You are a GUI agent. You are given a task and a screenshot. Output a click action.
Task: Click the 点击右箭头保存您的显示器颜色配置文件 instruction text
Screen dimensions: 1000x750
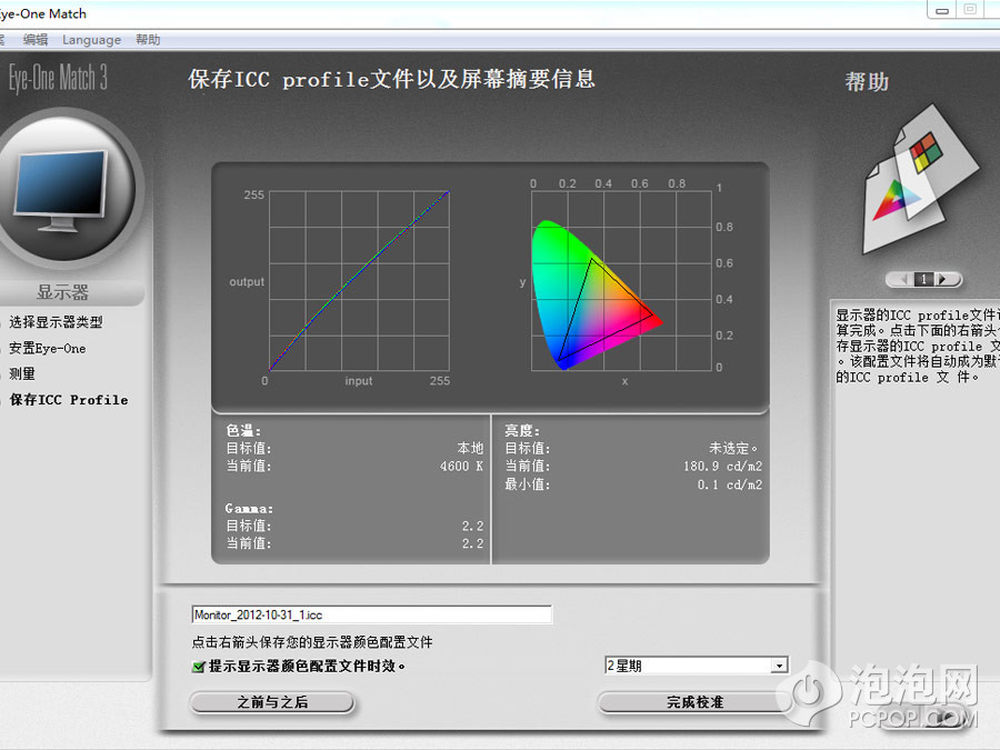(312, 642)
